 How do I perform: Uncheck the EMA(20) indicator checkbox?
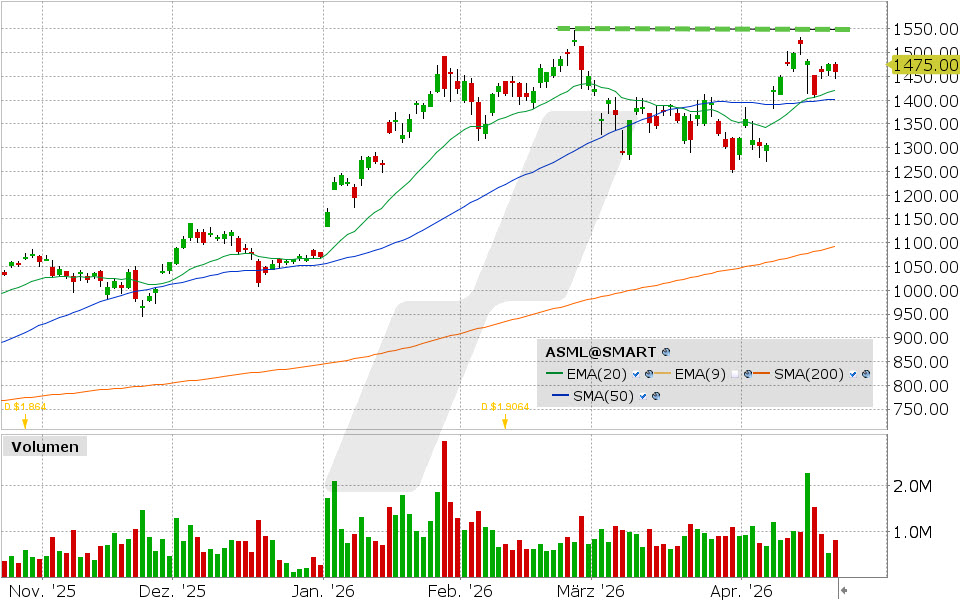[x=636, y=374]
